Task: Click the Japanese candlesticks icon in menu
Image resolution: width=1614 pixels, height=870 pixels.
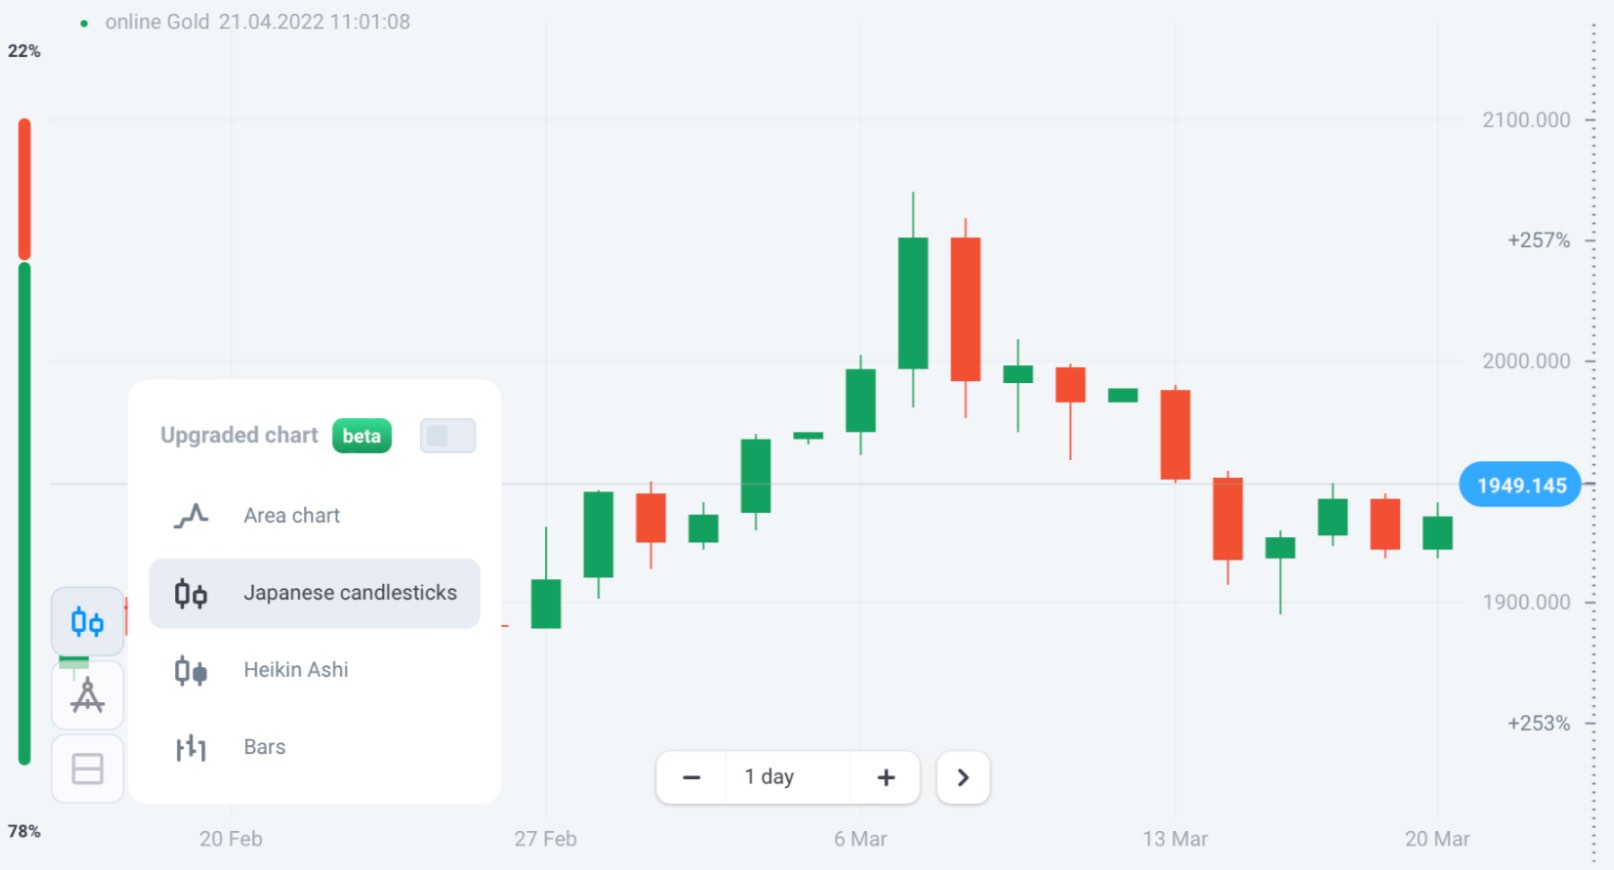Action: (191, 594)
